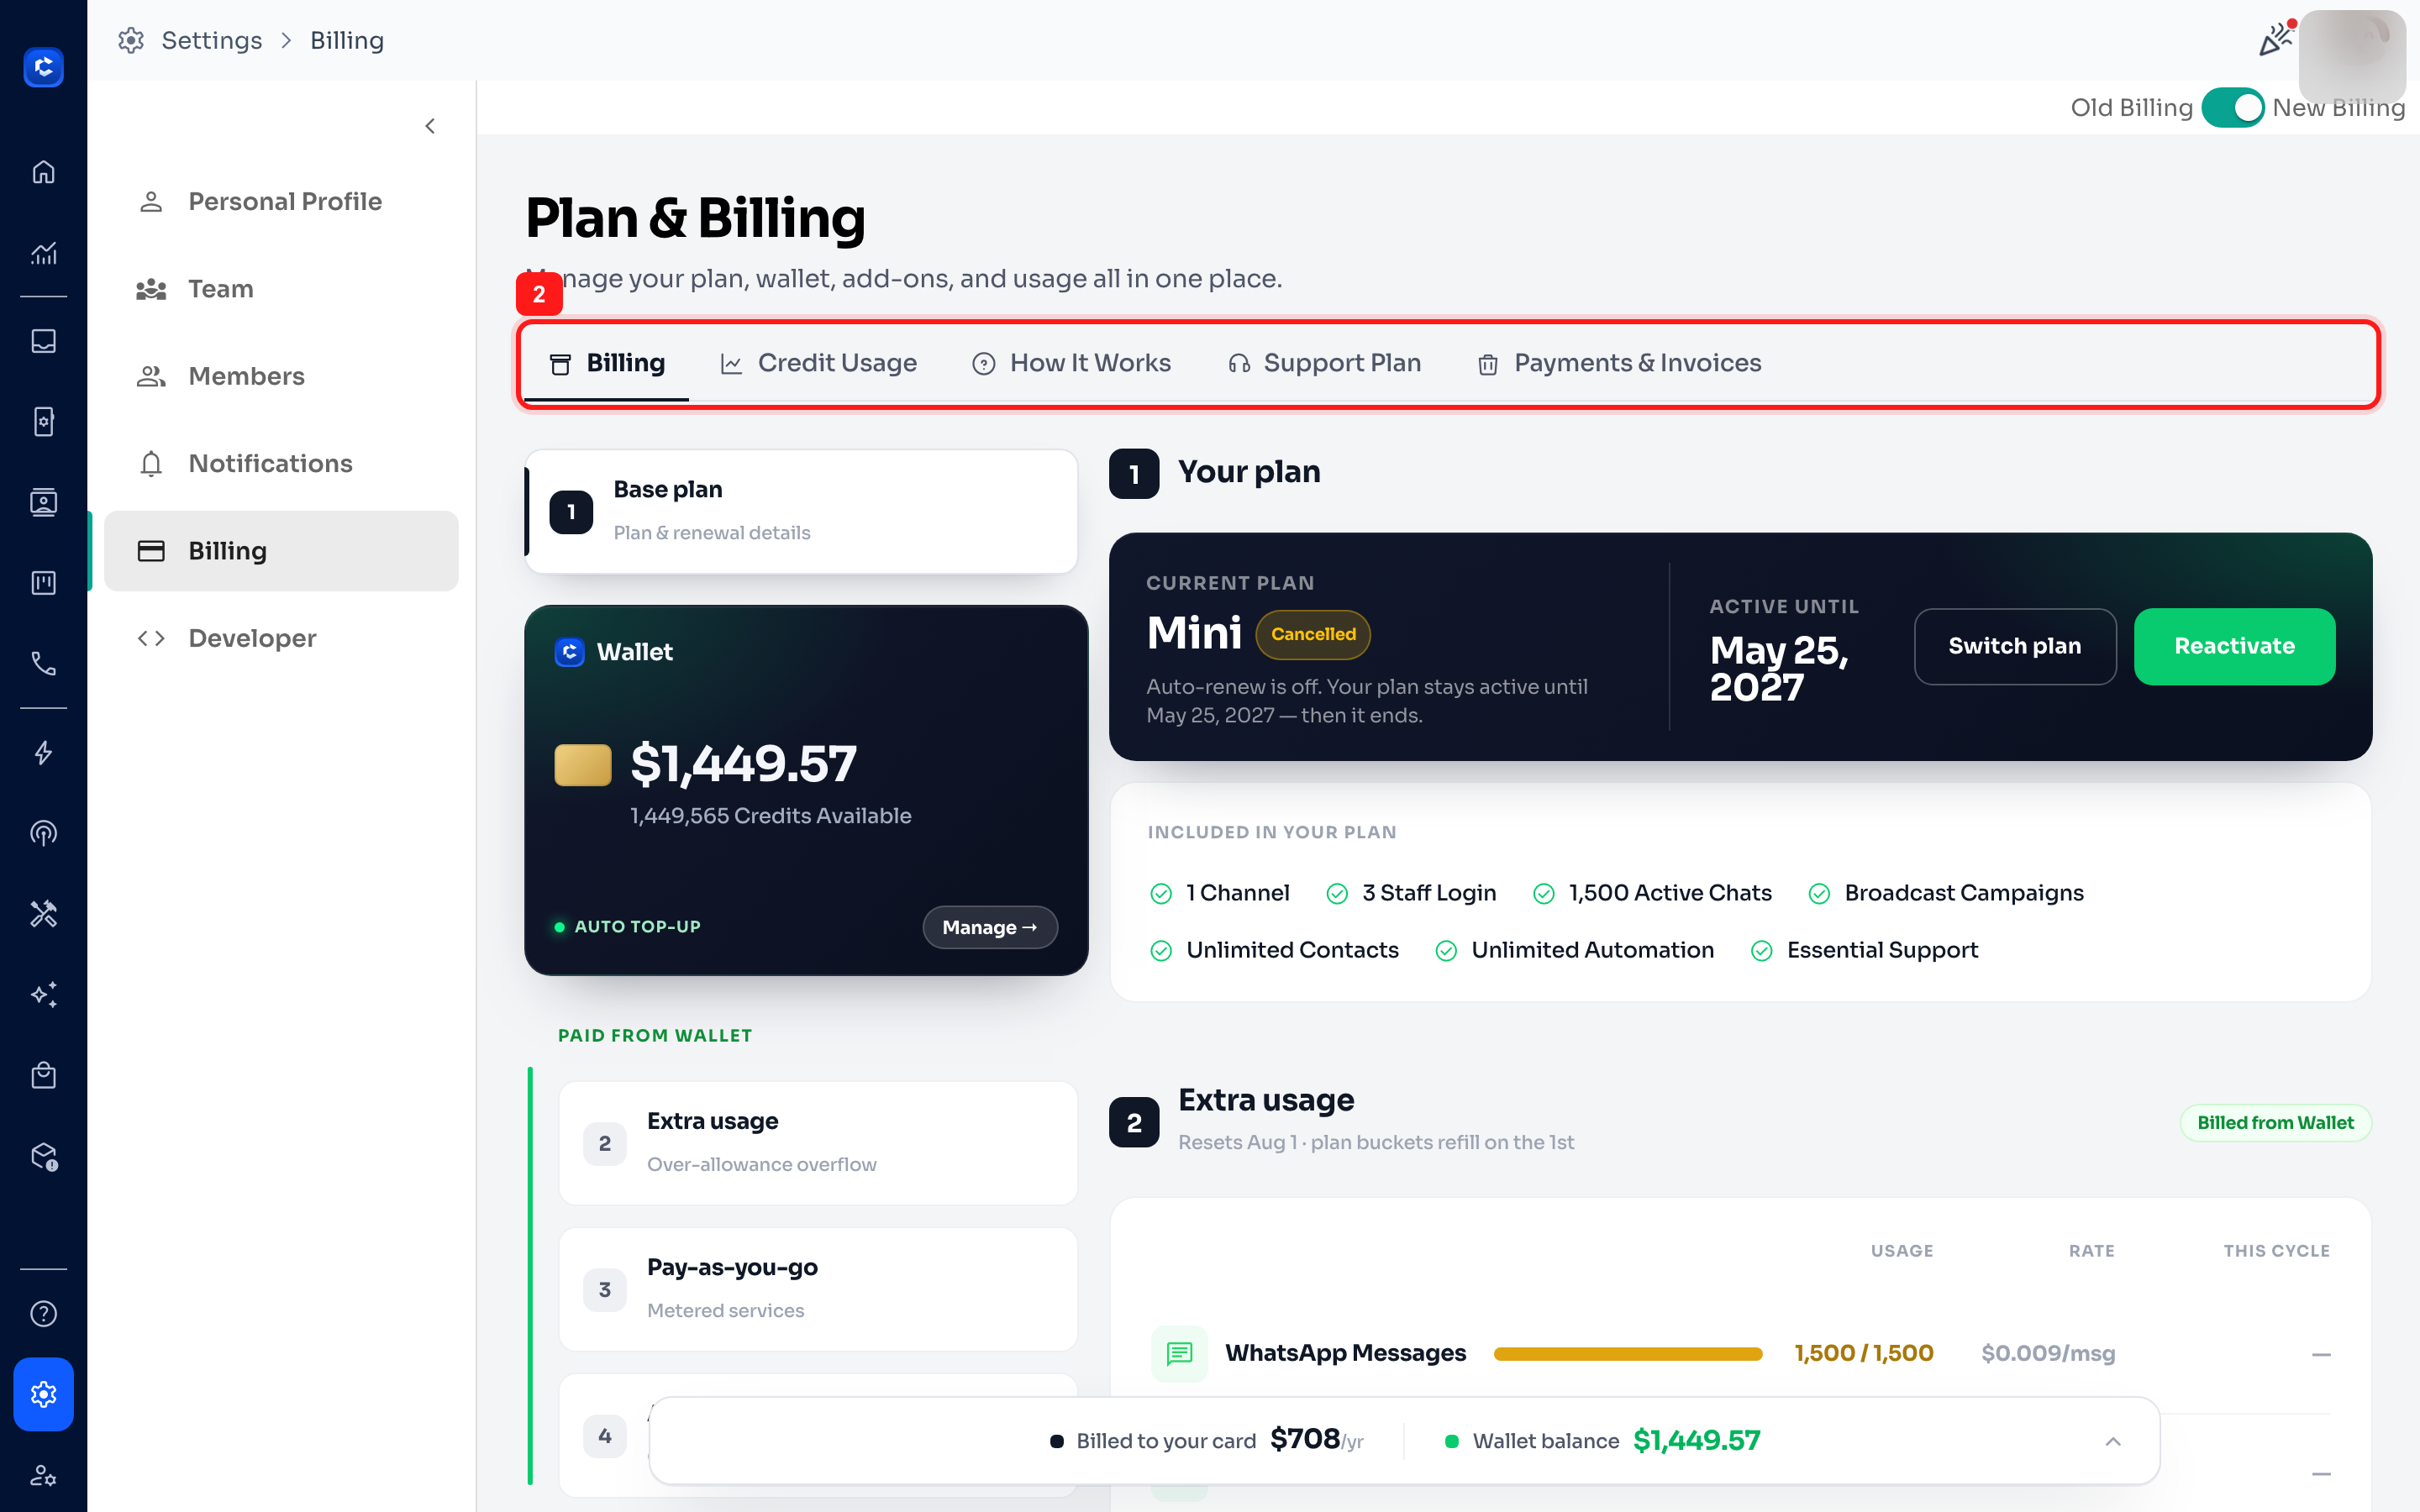The height and width of the screenshot is (1512, 2420).
Task: Open the Home icon in left rail
Action: tap(43, 172)
